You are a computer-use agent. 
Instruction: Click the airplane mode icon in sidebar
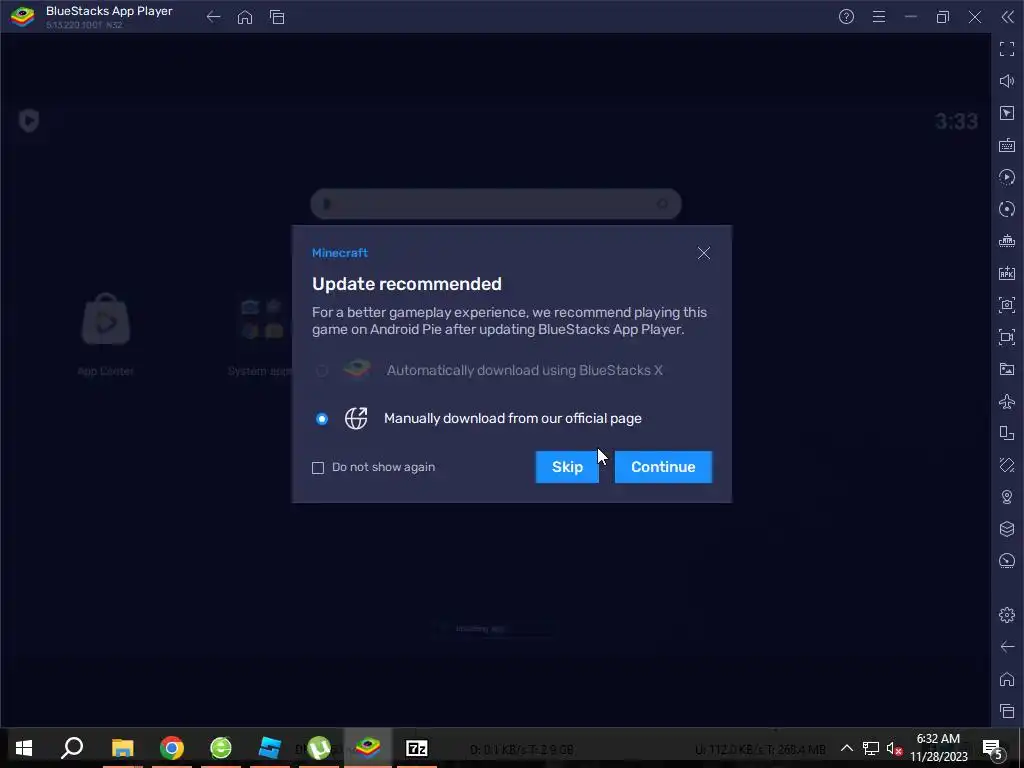pyautogui.click(x=1007, y=401)
